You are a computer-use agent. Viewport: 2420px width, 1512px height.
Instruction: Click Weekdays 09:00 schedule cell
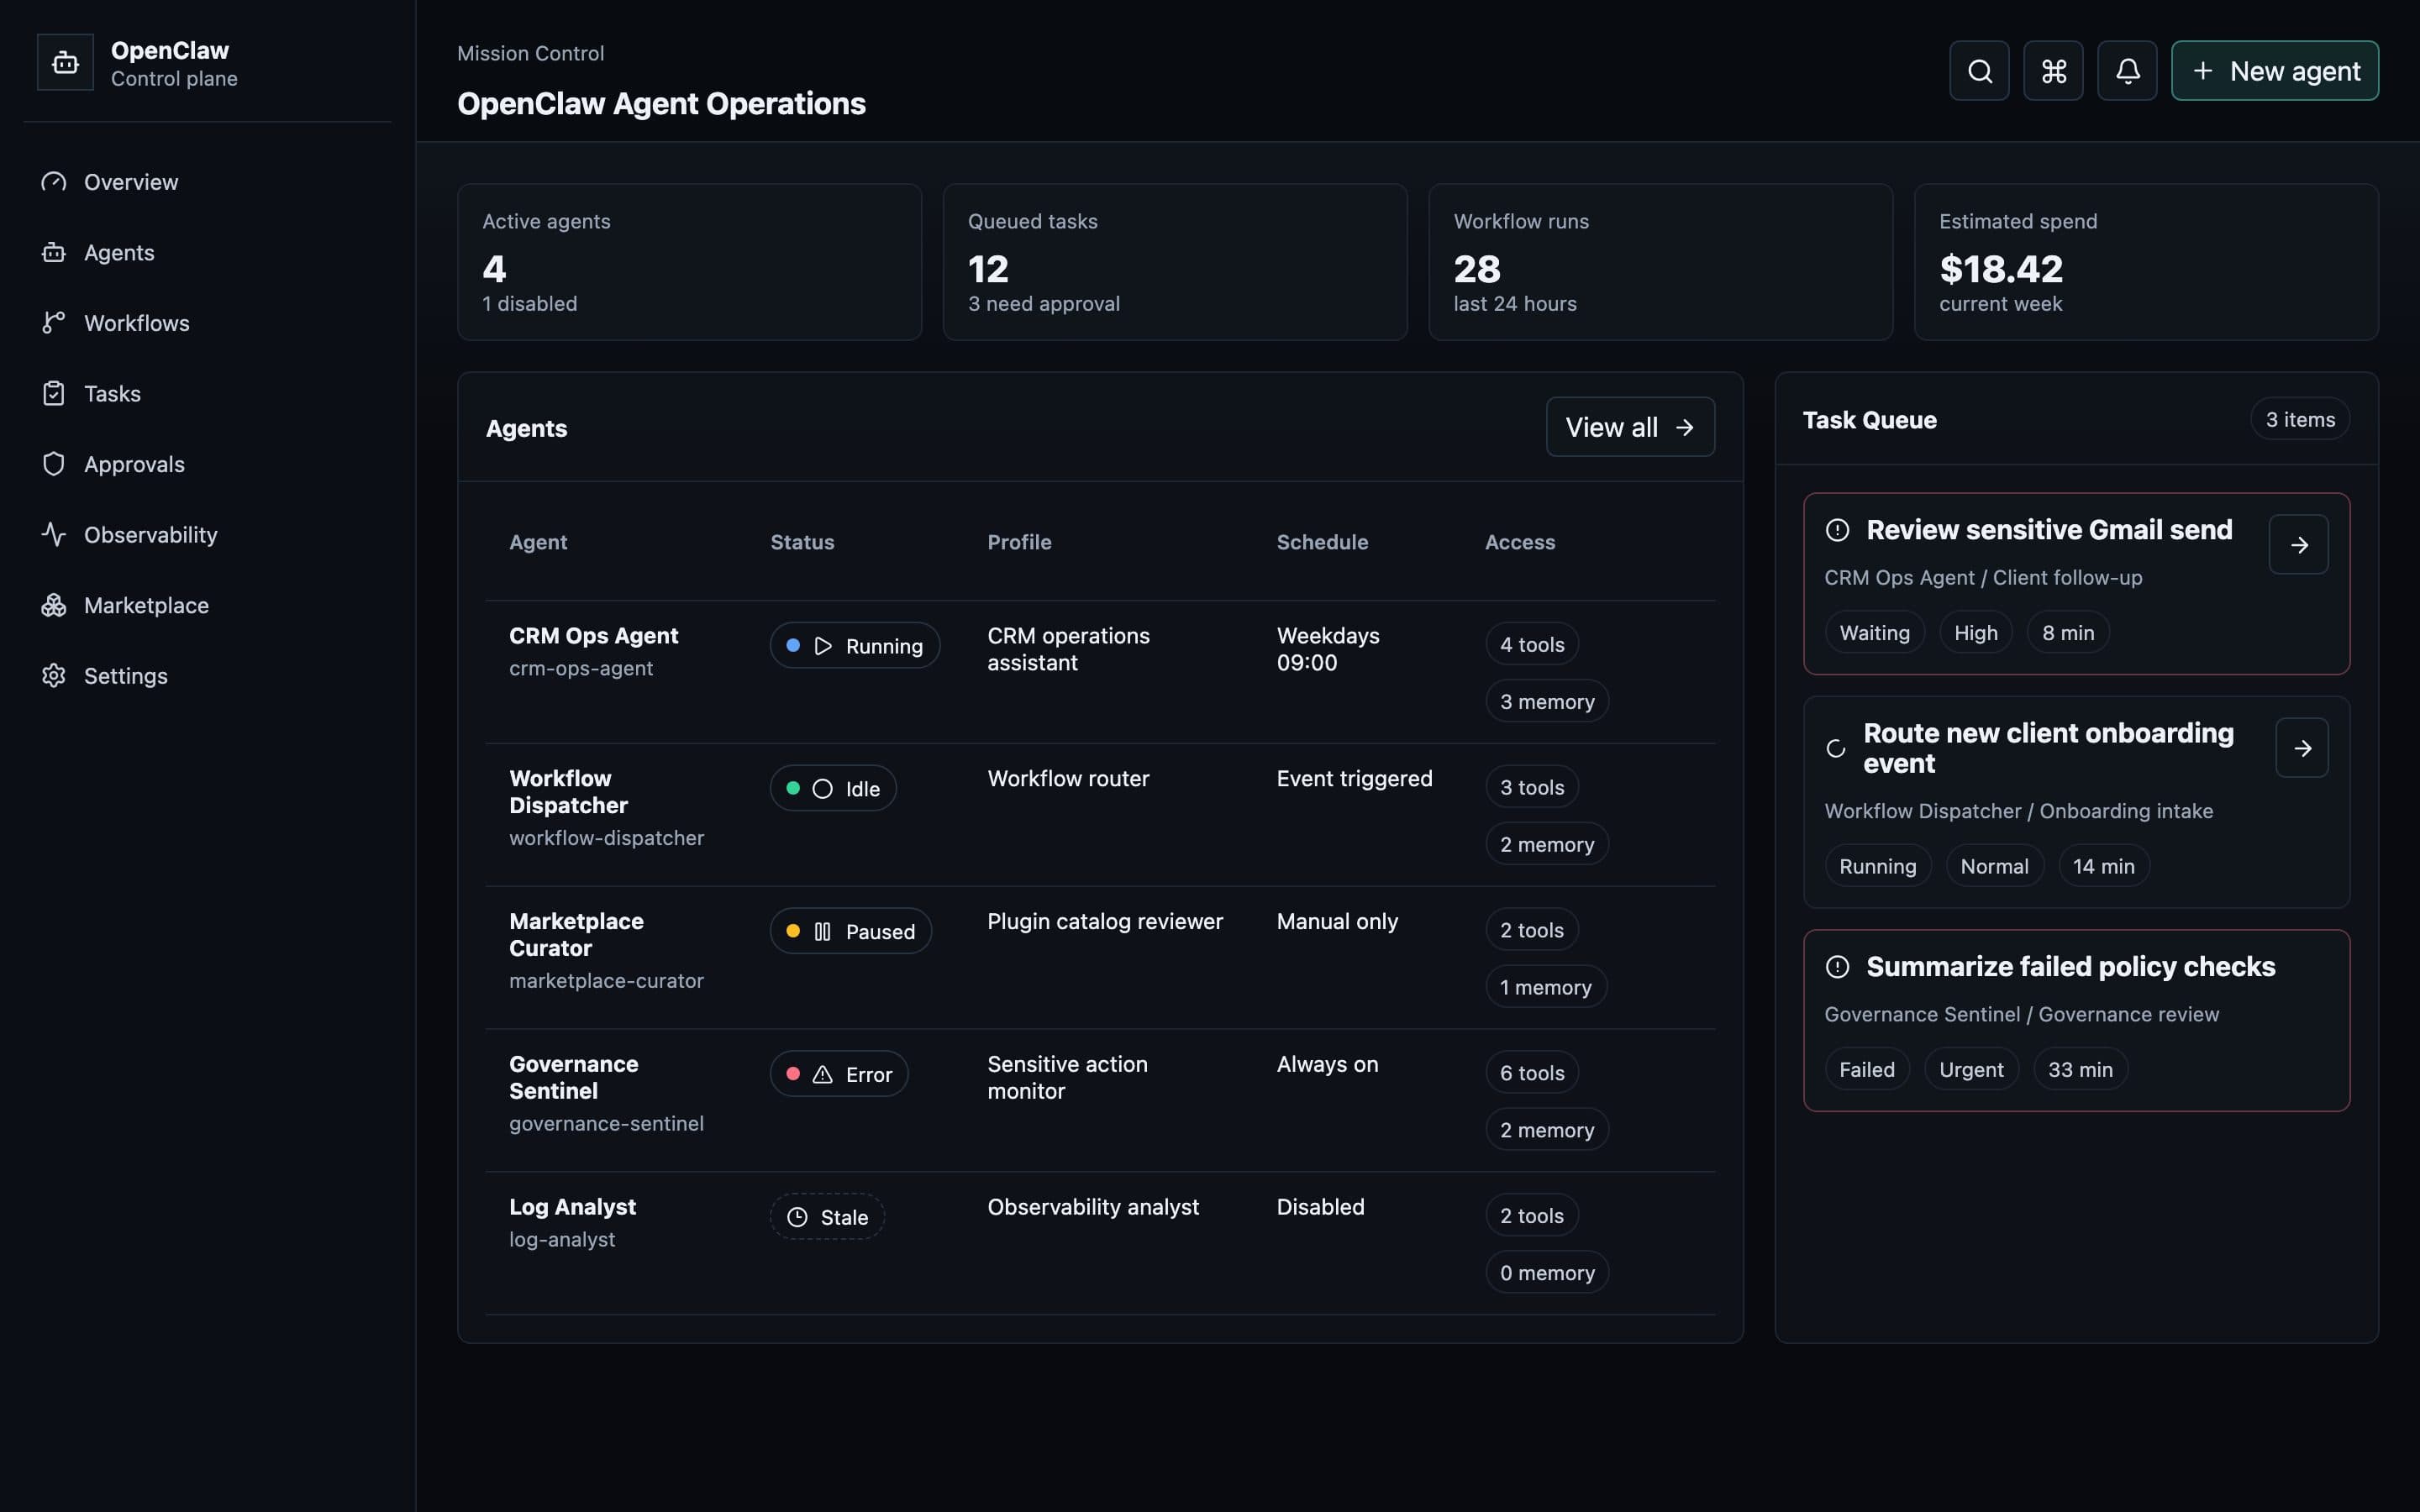coord(1328,649)
